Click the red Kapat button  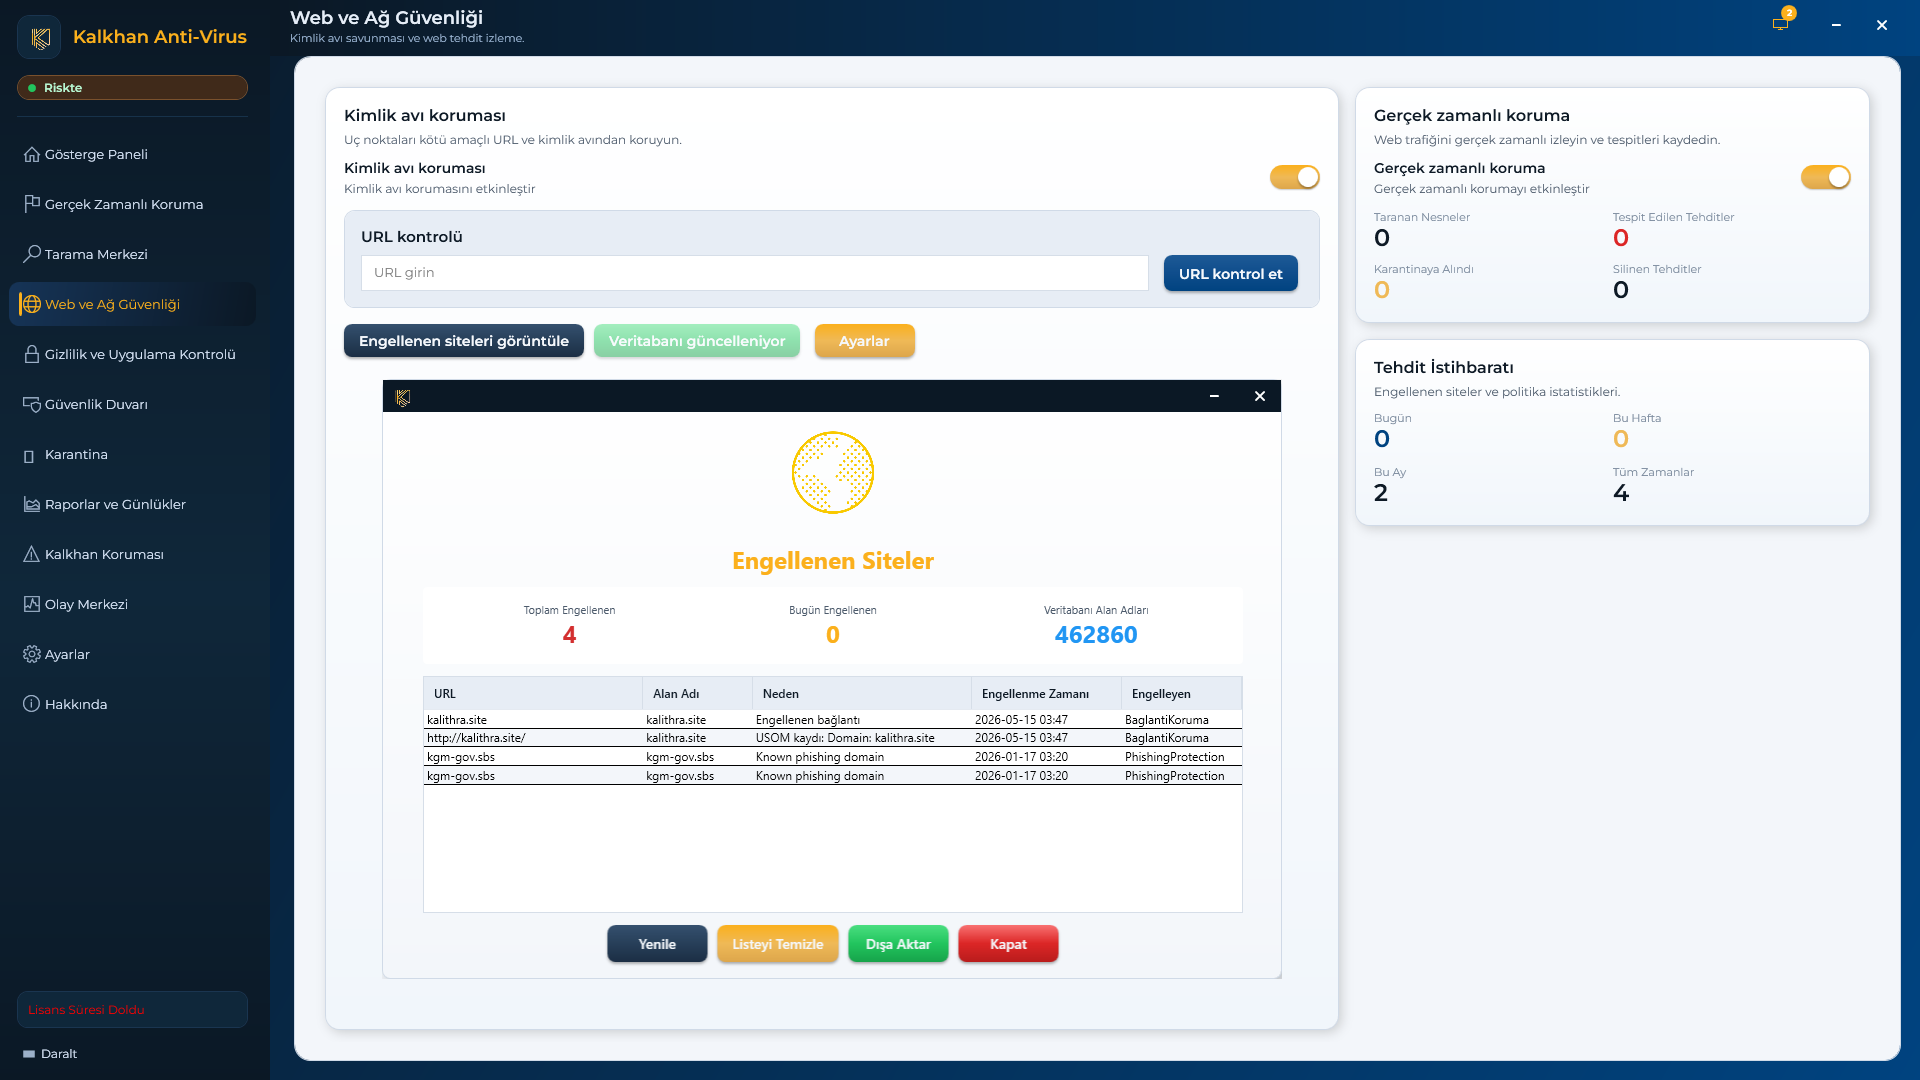tap(1008, 944)
